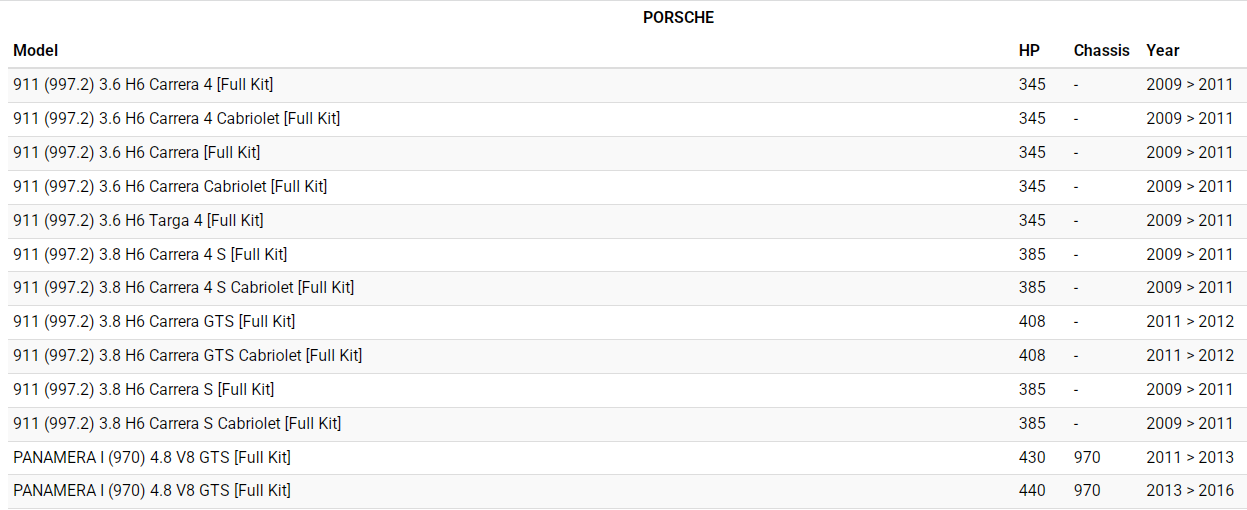Image resolution: width=1247 pixels, height=510 pixels.
Task: Click the Model column header
Action: pos(36,50)
